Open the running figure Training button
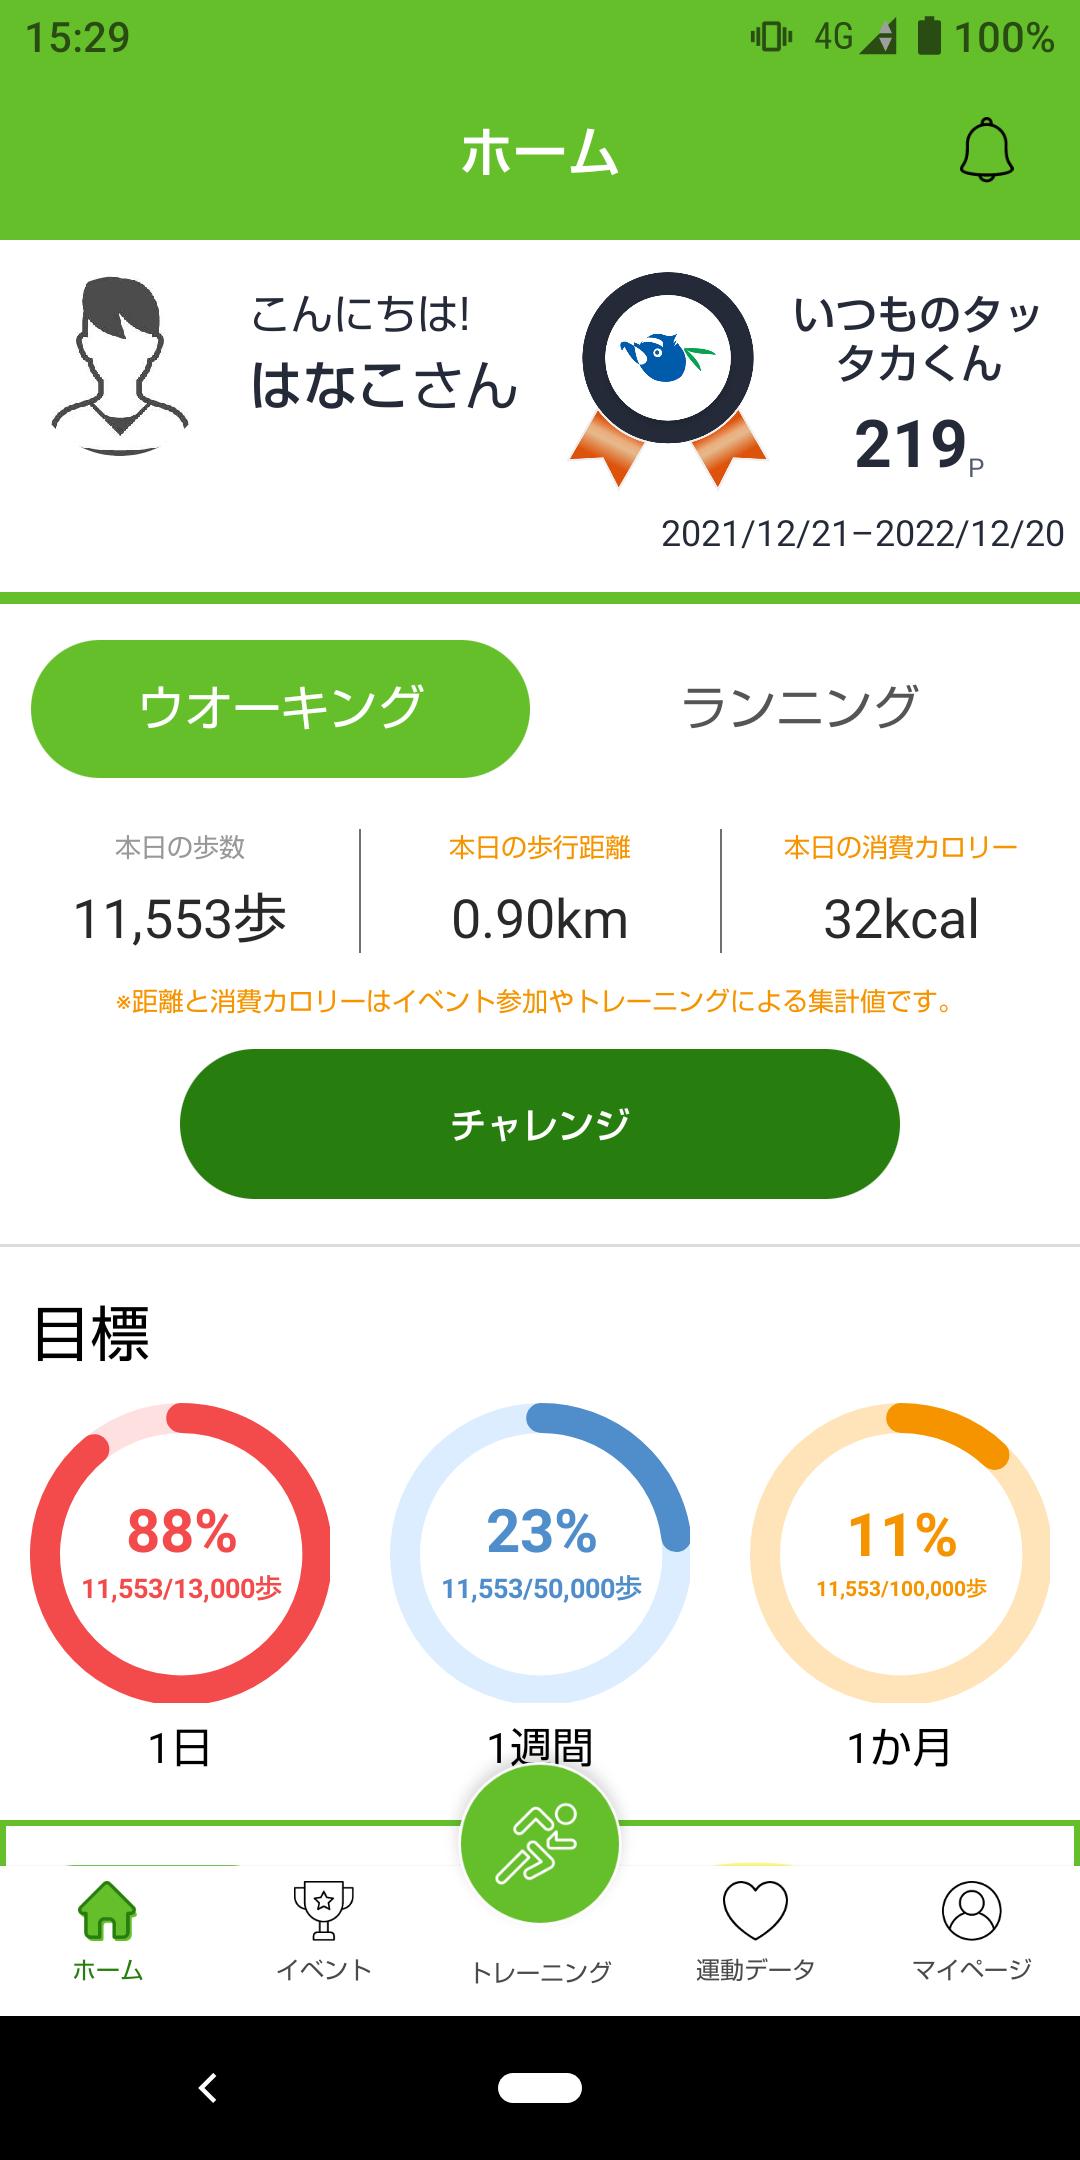 click(x=540, y=1843)
